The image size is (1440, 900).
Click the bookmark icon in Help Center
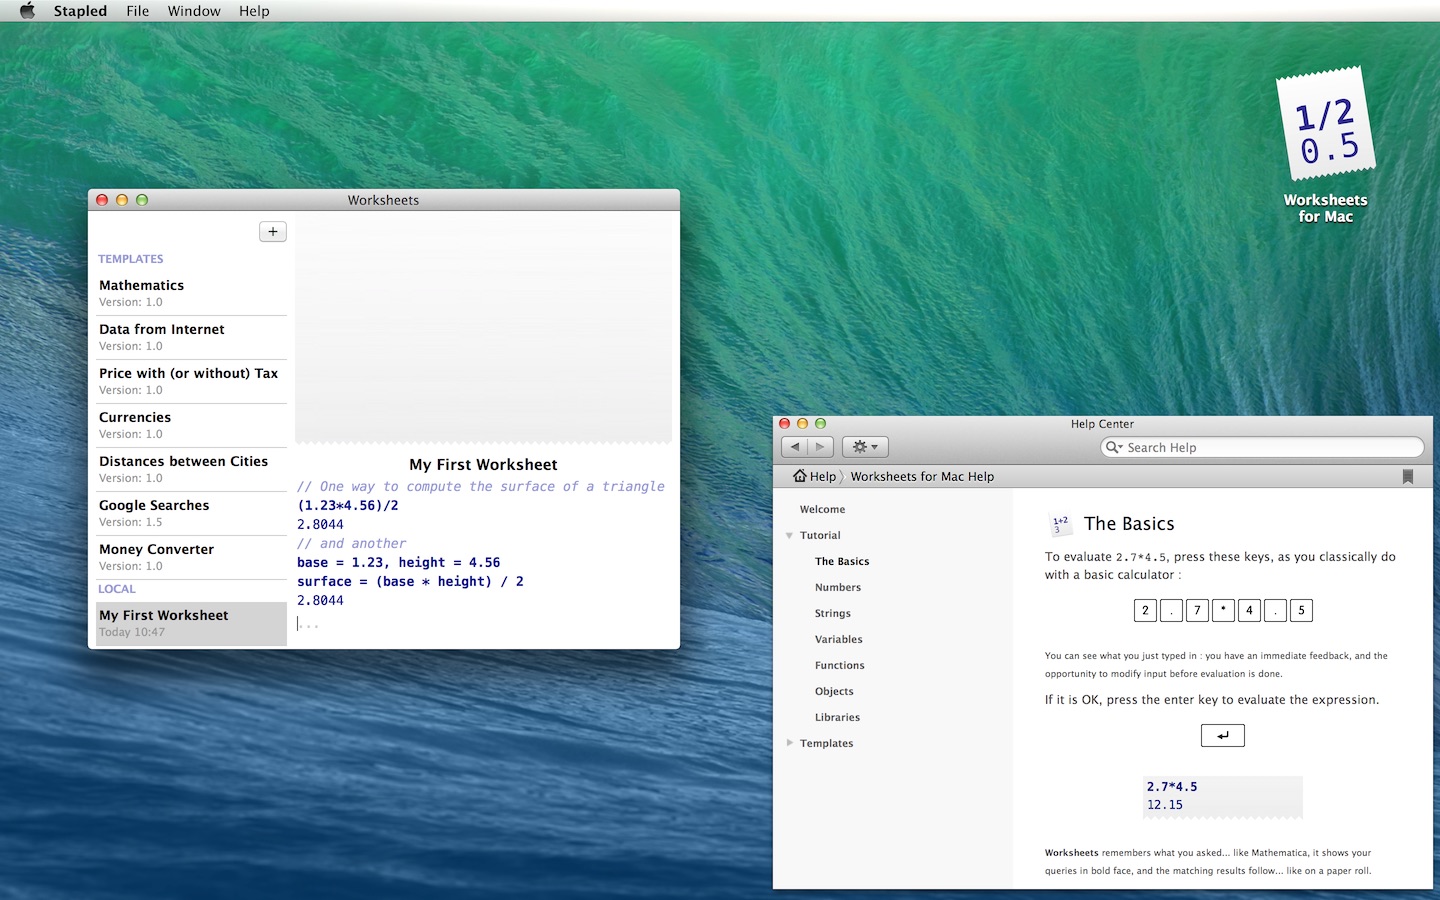1408,477
